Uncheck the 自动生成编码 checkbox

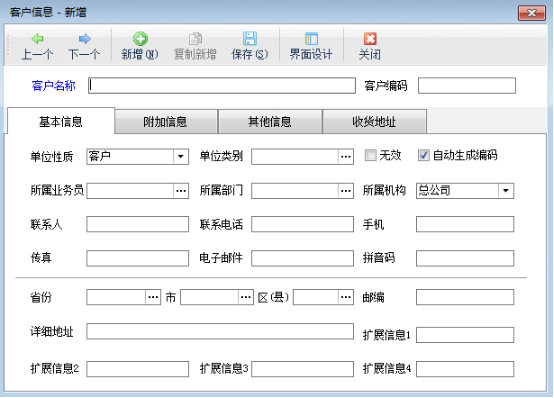click(x=424, y=155)
